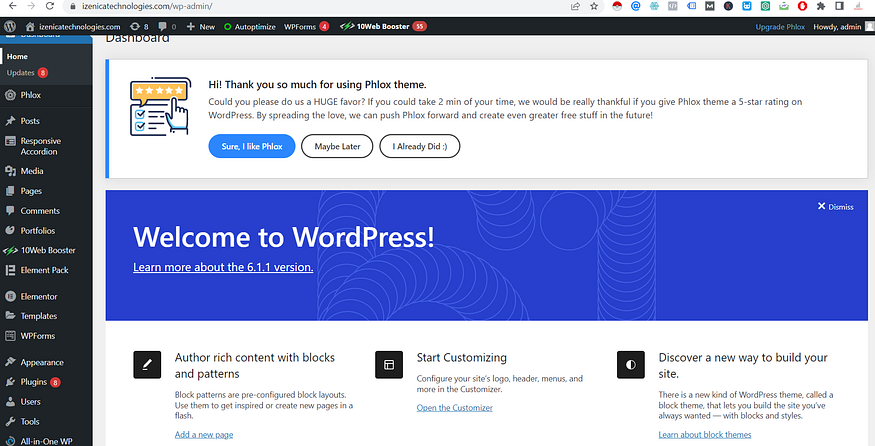Click the Elementor sidebar icon
This screenshot has width=875, height=446.
pyautogui.click(x=10, y=296)
